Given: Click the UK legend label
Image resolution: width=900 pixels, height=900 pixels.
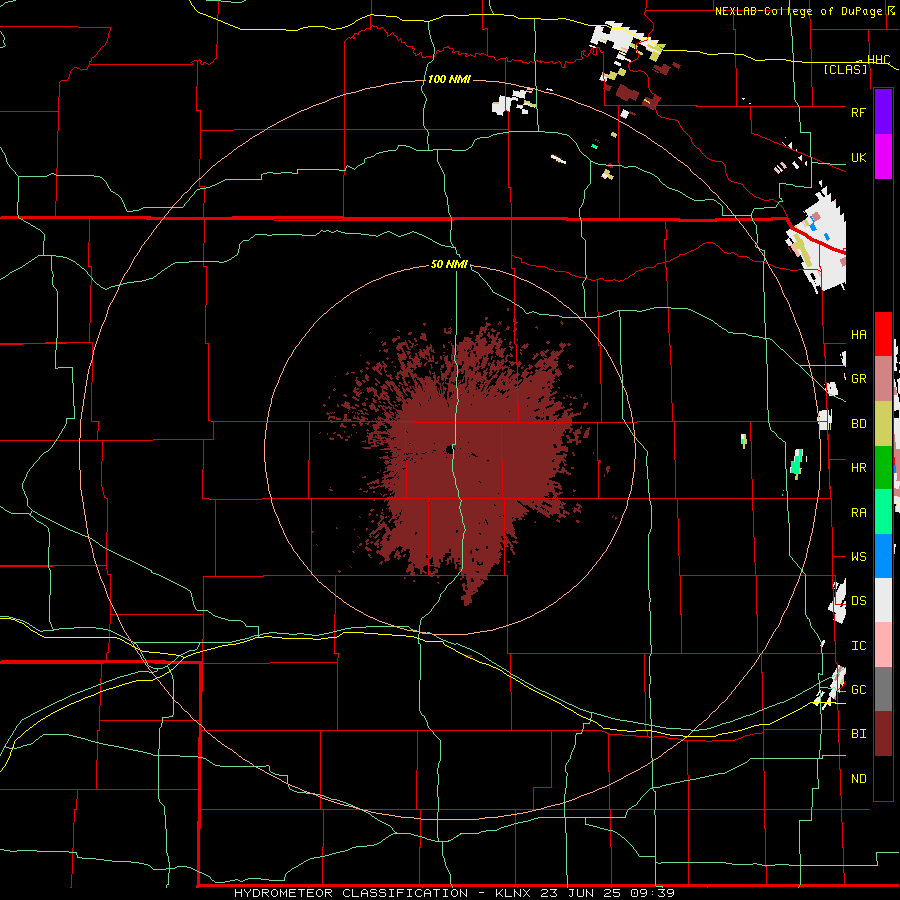Looking at the screenshot, I should coord(858,157).
